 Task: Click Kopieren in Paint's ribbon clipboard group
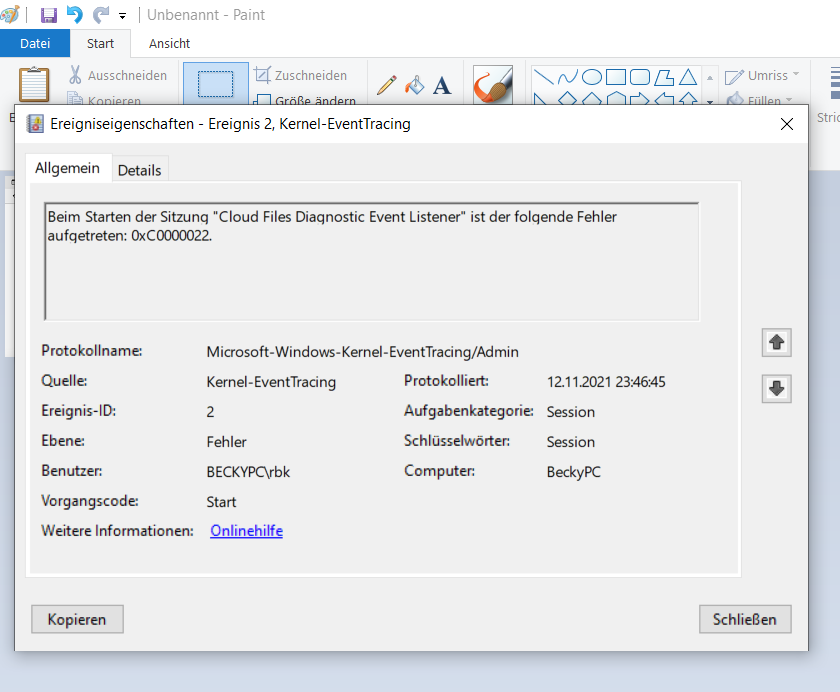click(x=104, y=99)
